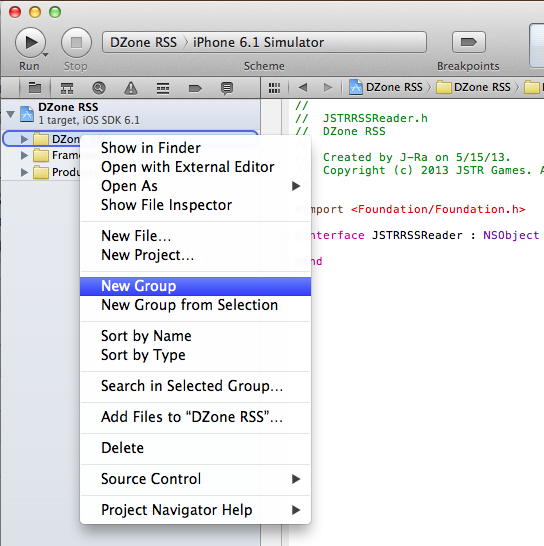Show the Project navigator folder icon

click(35, 88)
